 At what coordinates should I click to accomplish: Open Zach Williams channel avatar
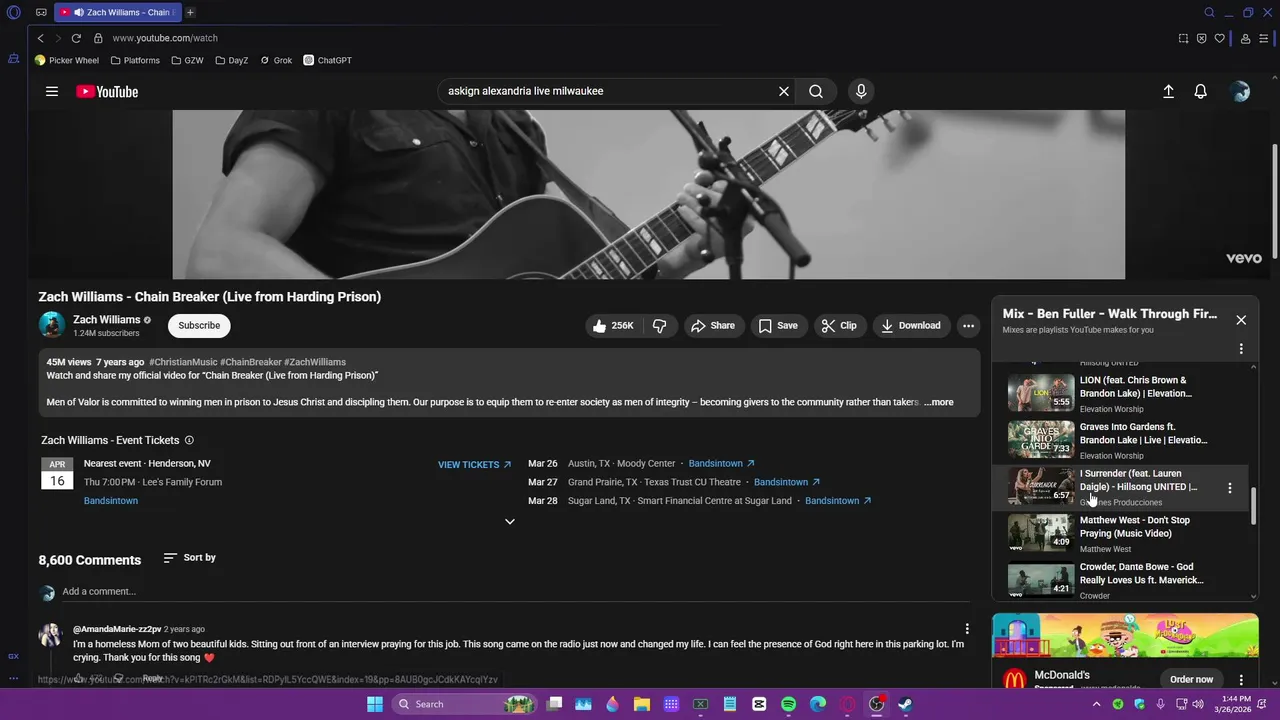(51, 325)
